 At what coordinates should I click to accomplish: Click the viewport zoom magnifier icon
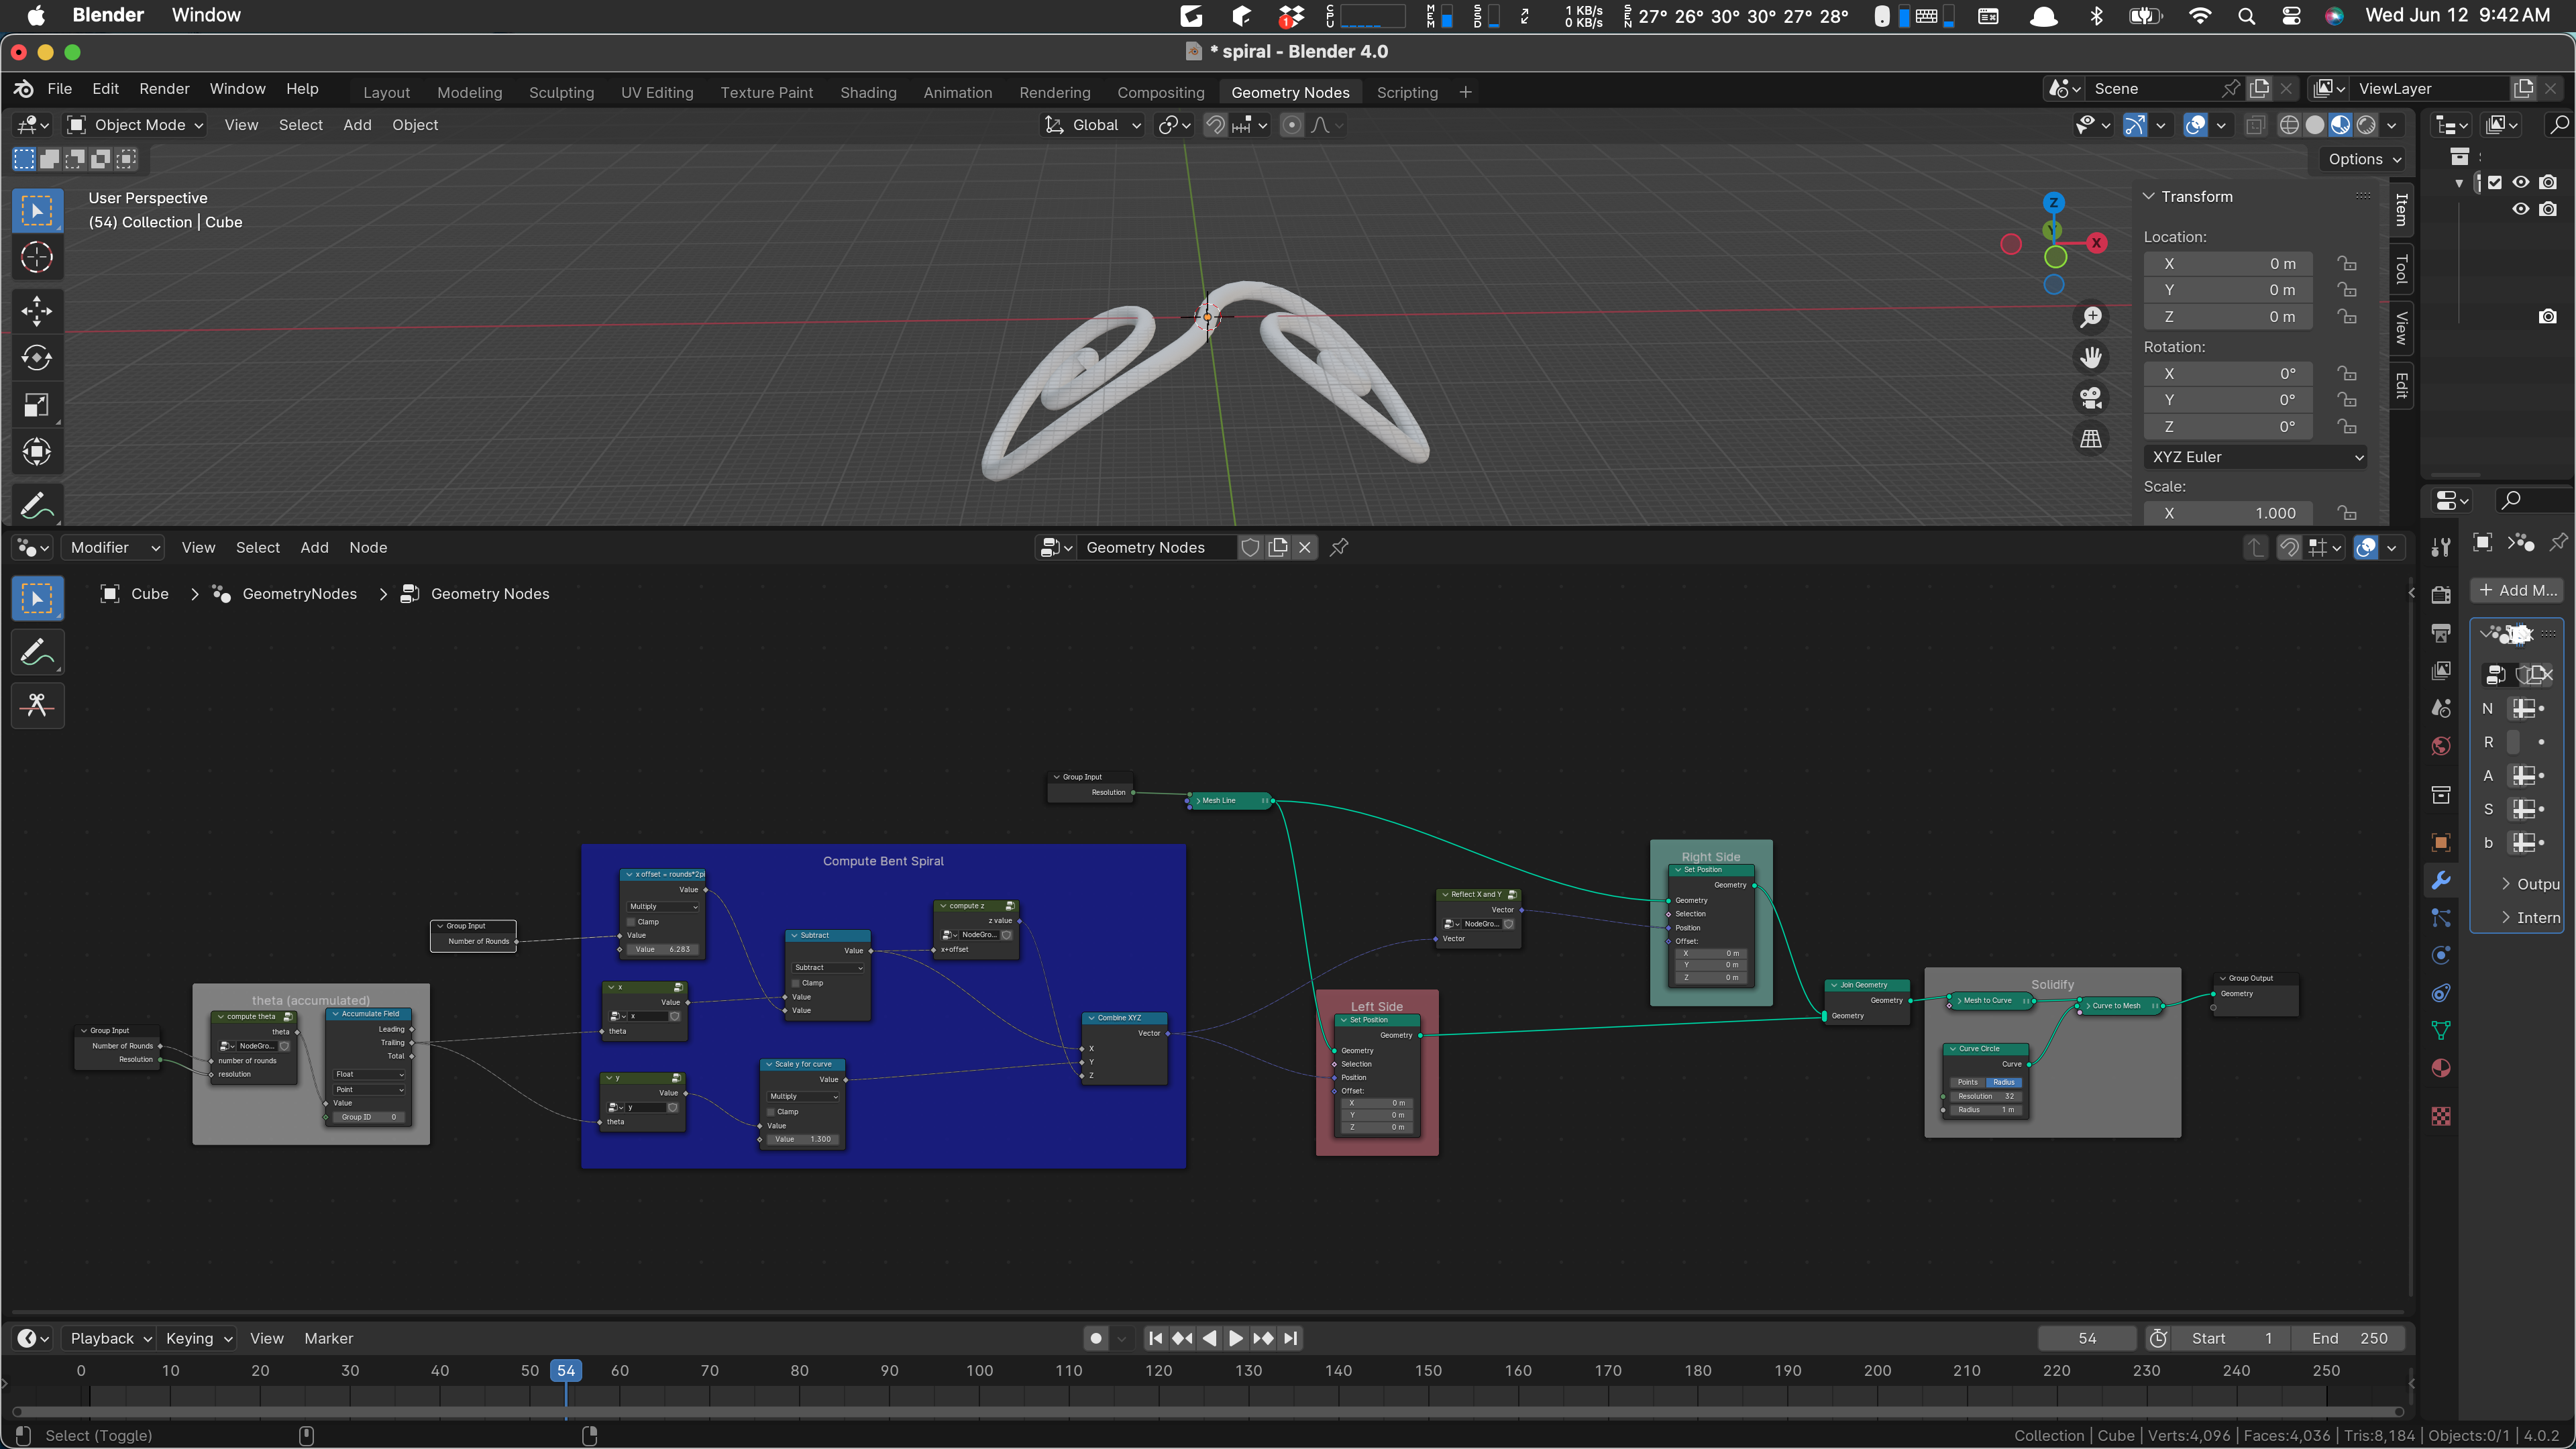point(2091,317)
